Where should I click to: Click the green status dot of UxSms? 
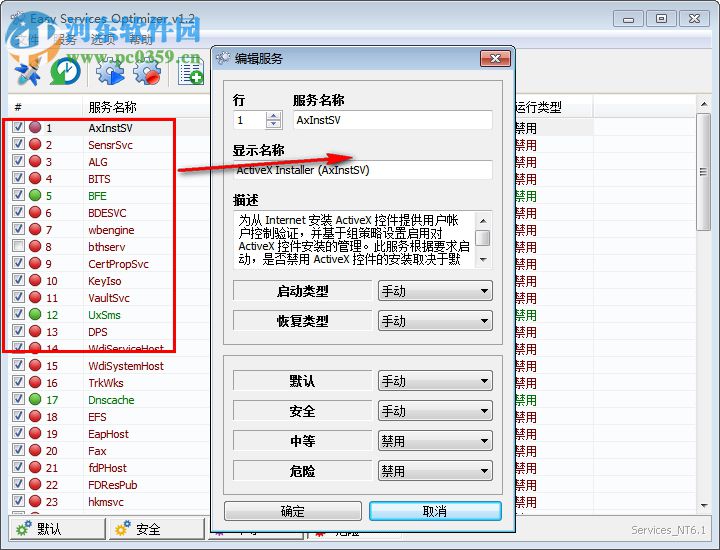(x=35, y=314)
